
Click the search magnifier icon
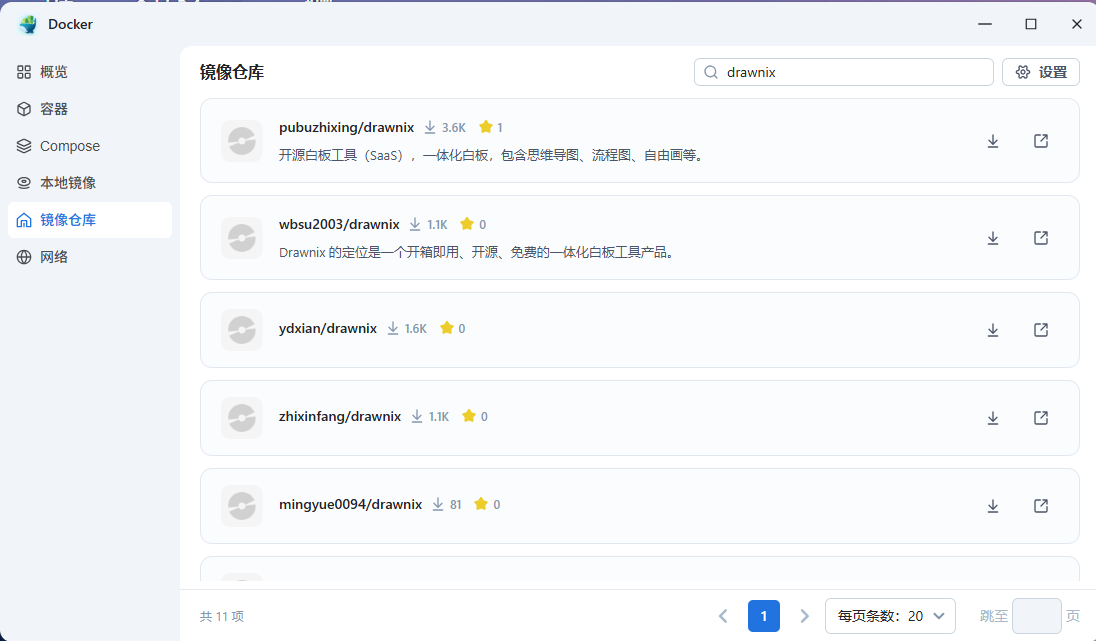(711, 72)
